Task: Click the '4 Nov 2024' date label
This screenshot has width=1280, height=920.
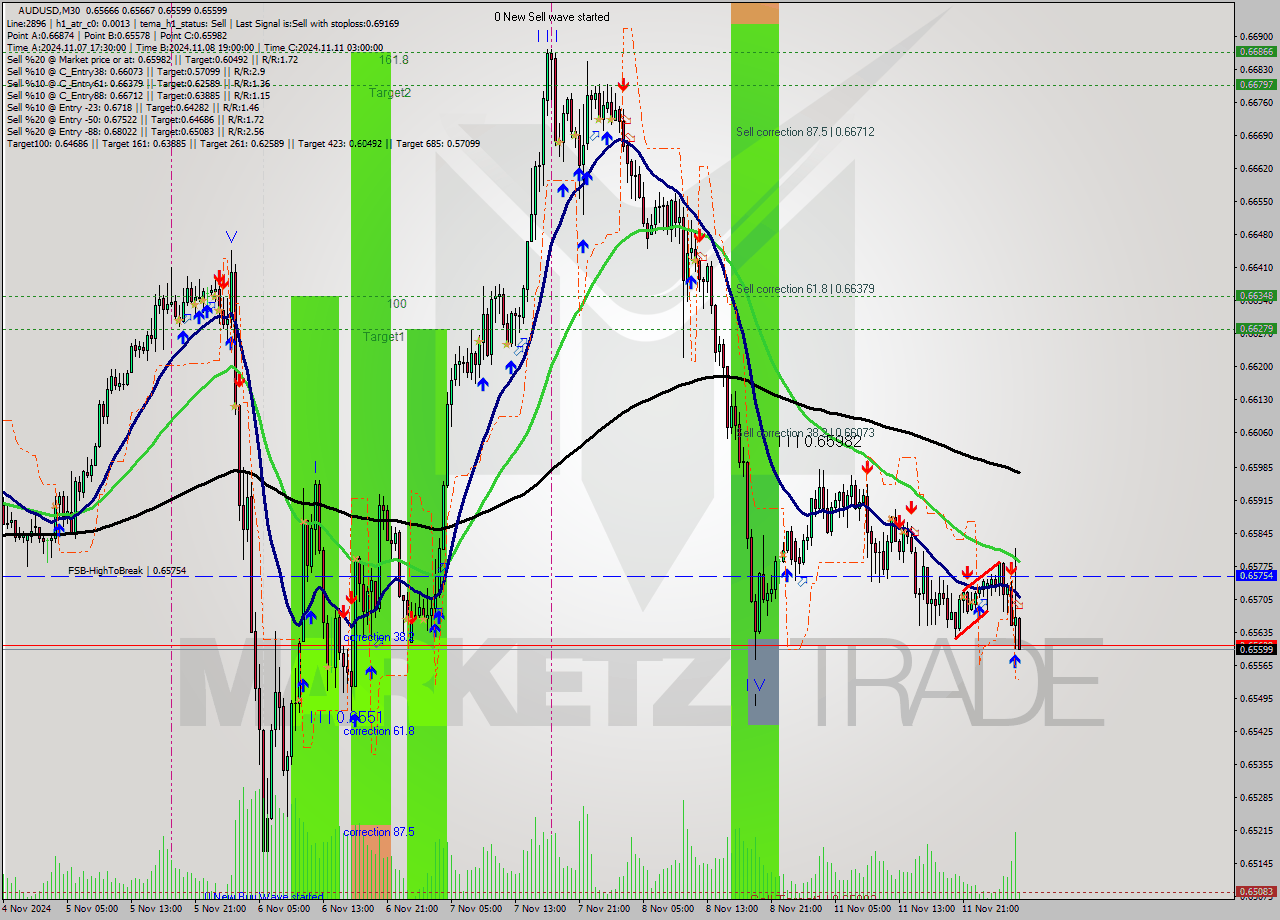Action: 25,909
